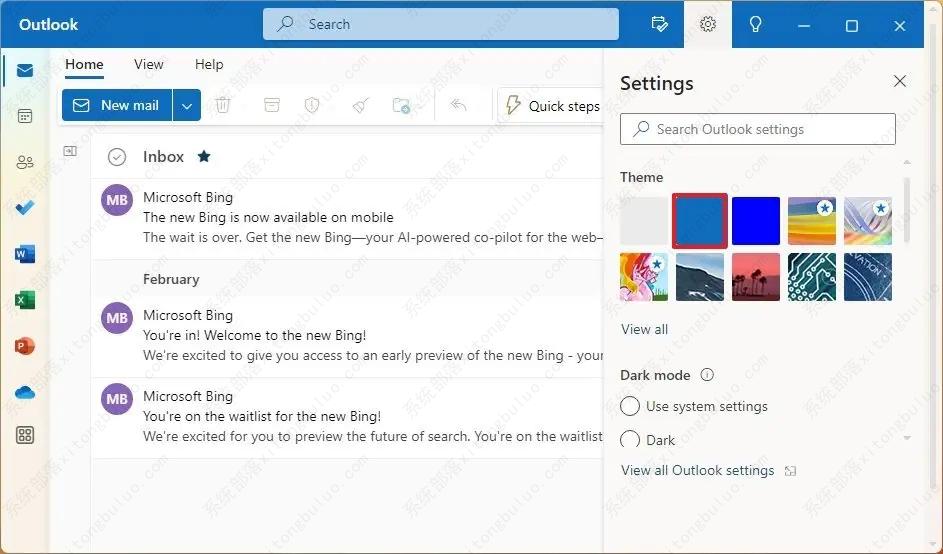Screen dimensions: 943x554
Task: Choose the colorful unicorn cartoon theme
Action: pos(644,277)
